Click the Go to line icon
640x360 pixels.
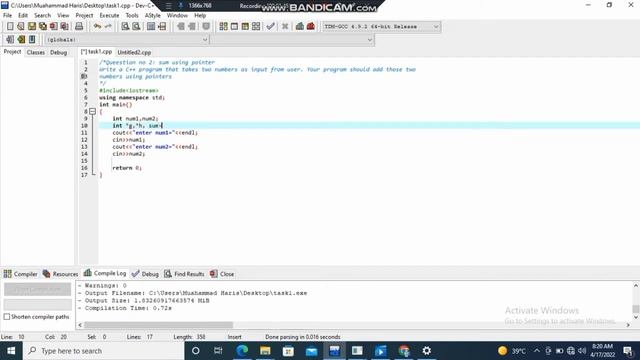(162, 27)
